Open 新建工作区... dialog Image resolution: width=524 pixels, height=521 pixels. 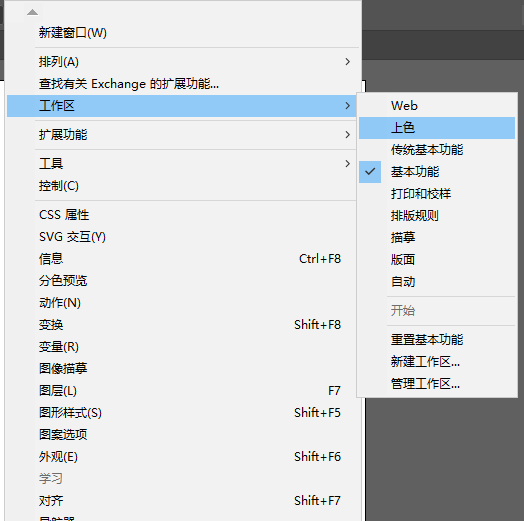pos(437,362)
